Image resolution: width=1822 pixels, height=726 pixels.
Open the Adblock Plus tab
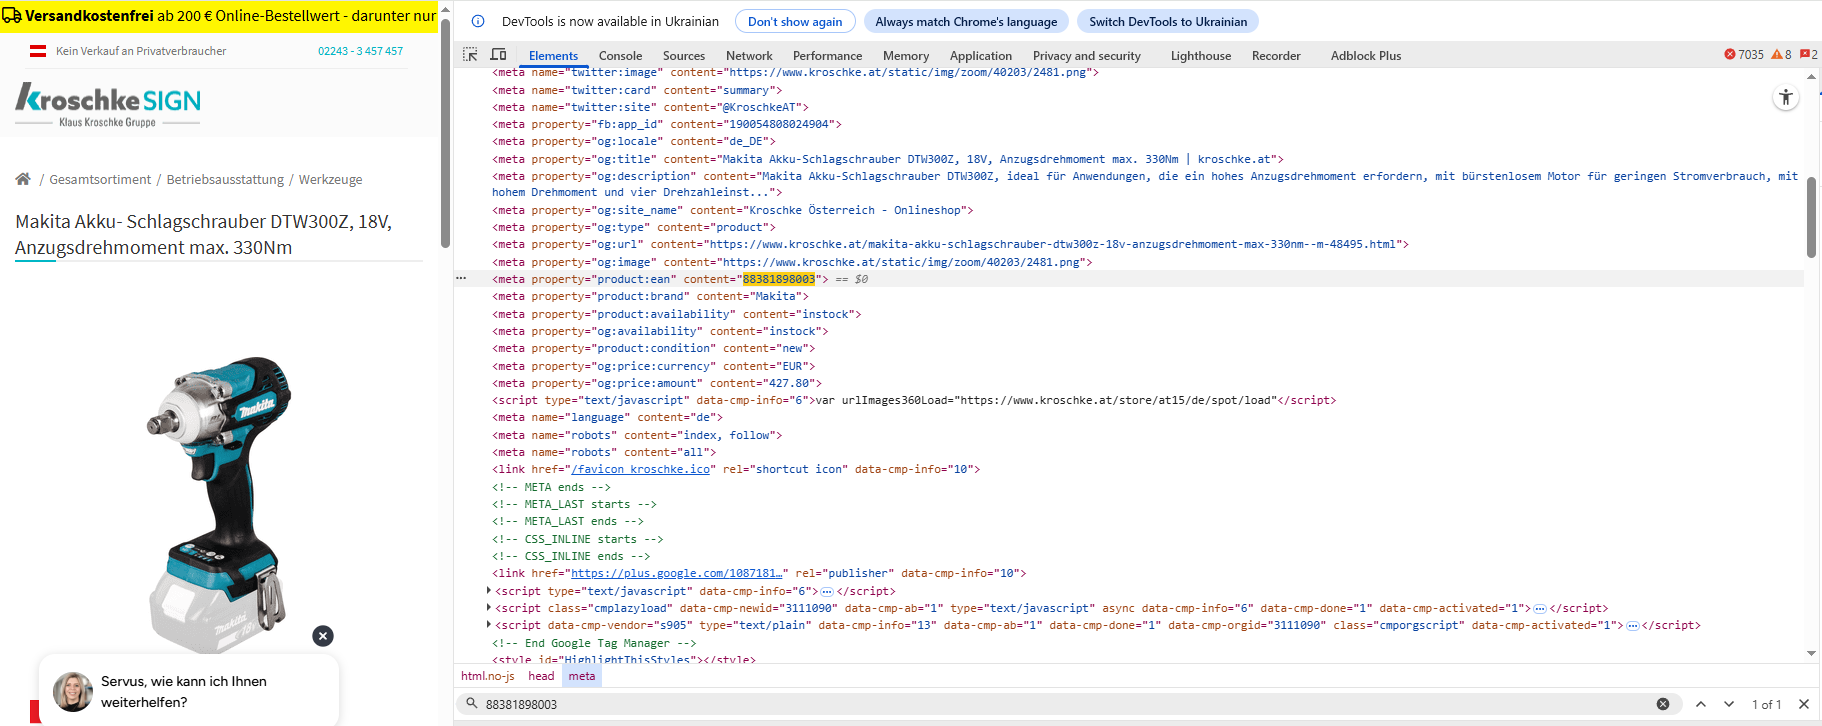1366,56
